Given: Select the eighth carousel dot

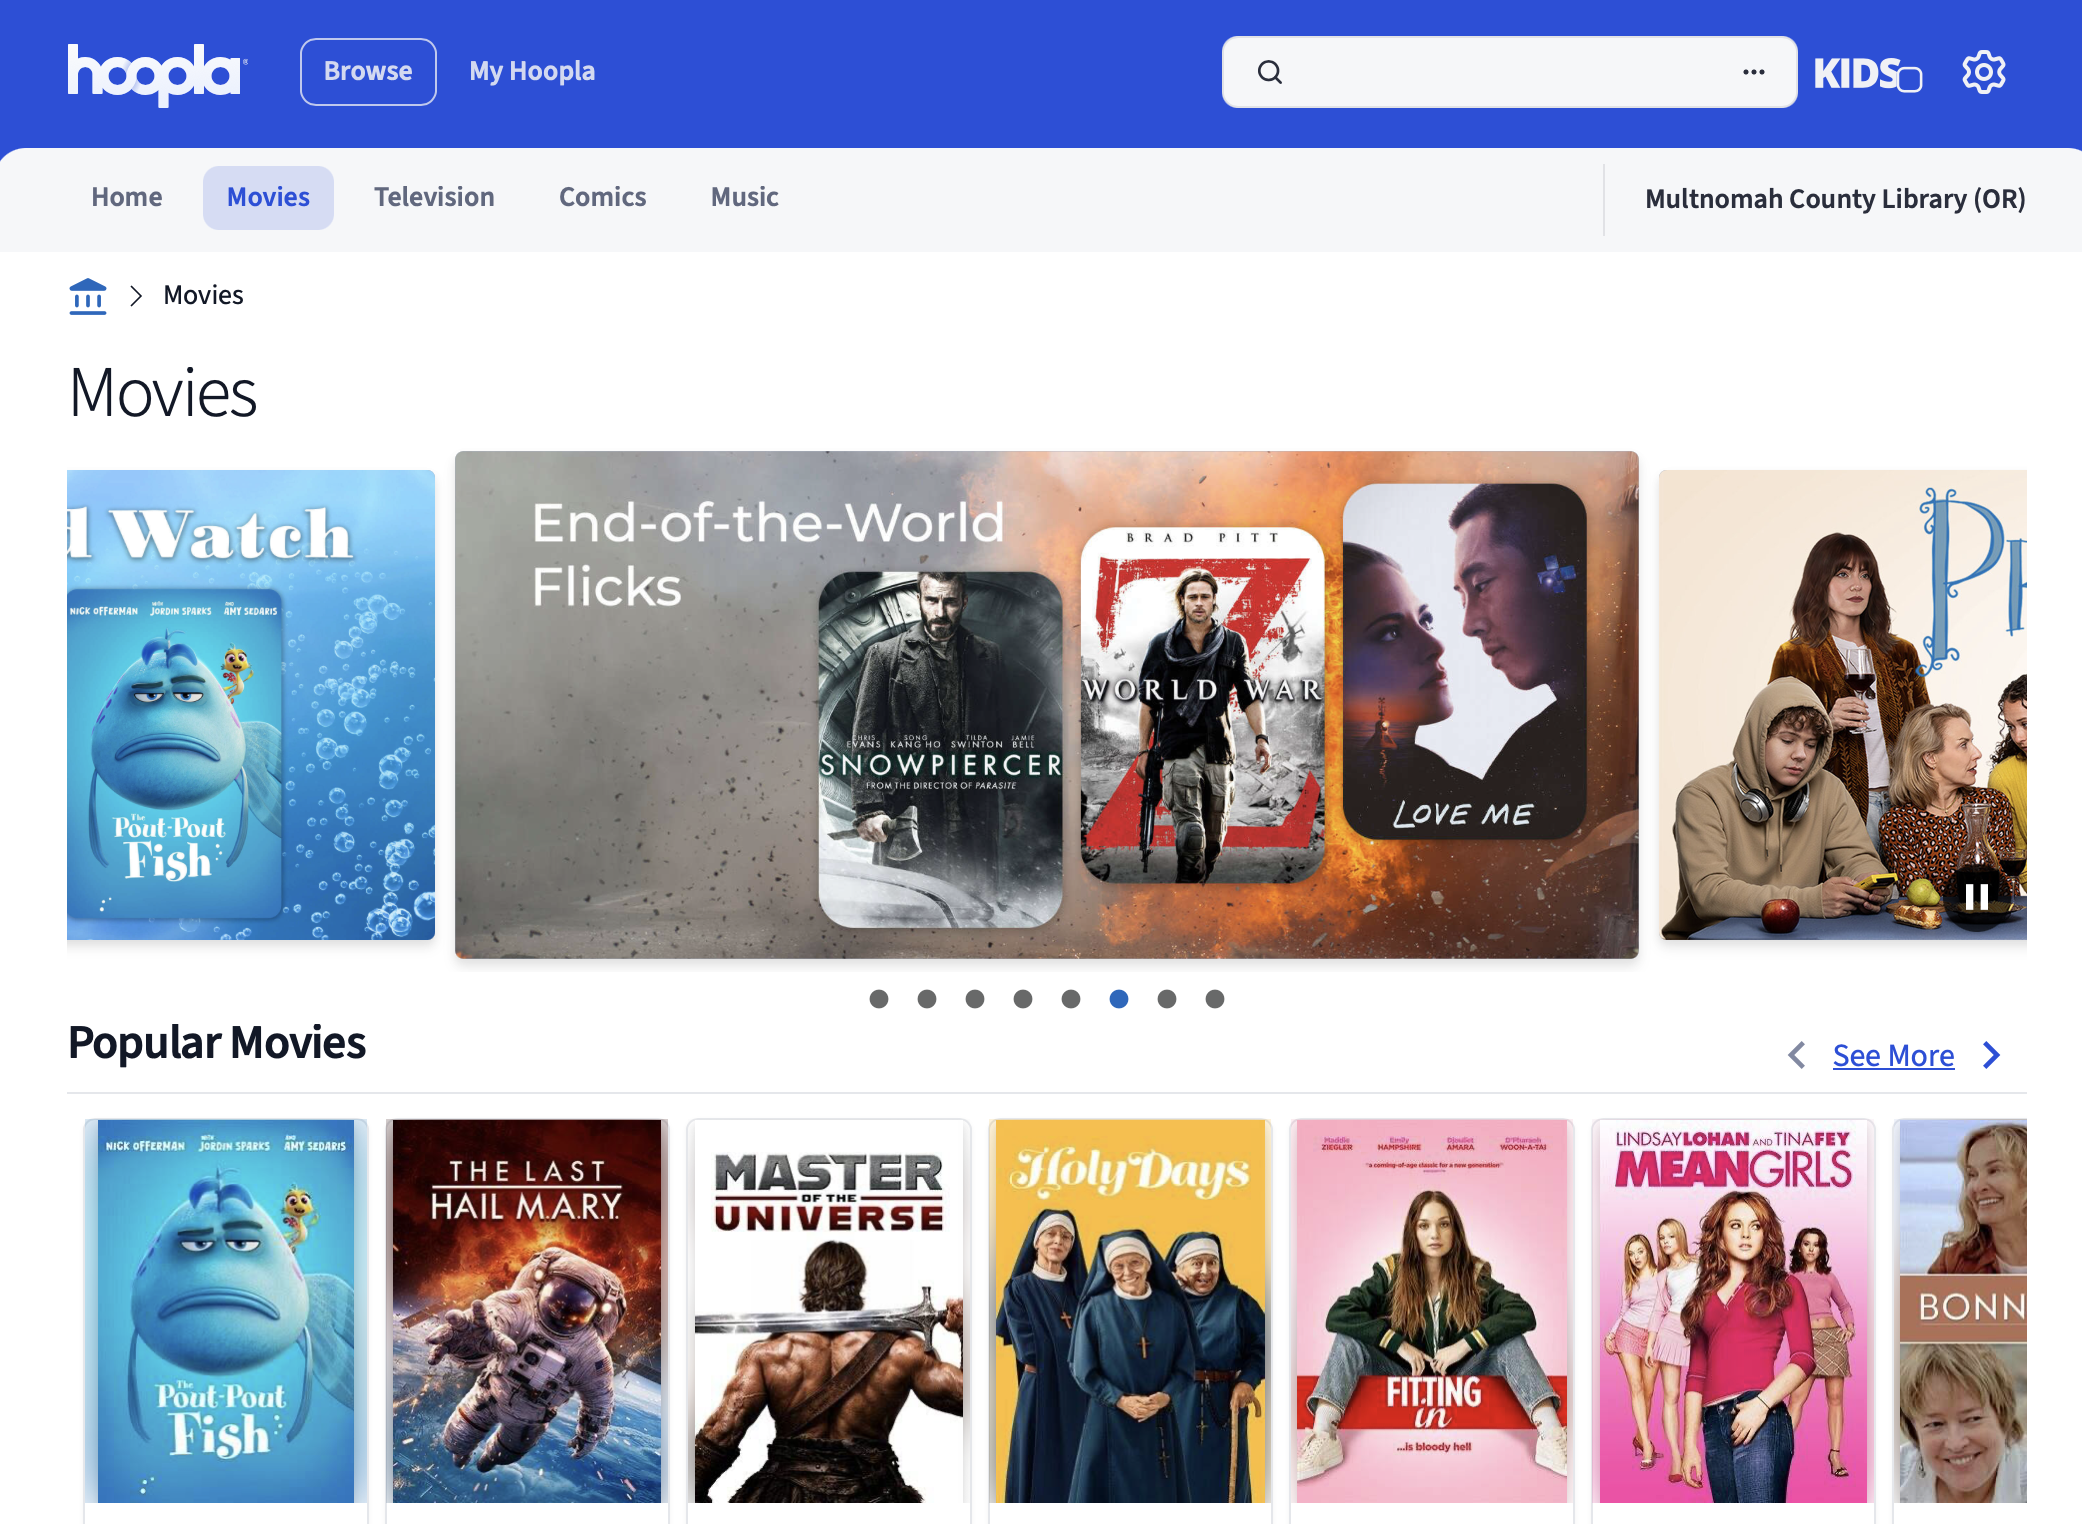Looking at the screenshot, I should click(x=1215, y=998).
